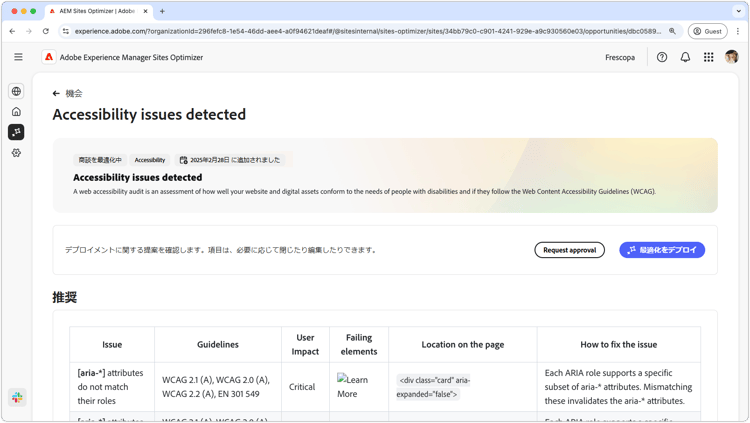Click the div class card code snippet

pos(433,387)
